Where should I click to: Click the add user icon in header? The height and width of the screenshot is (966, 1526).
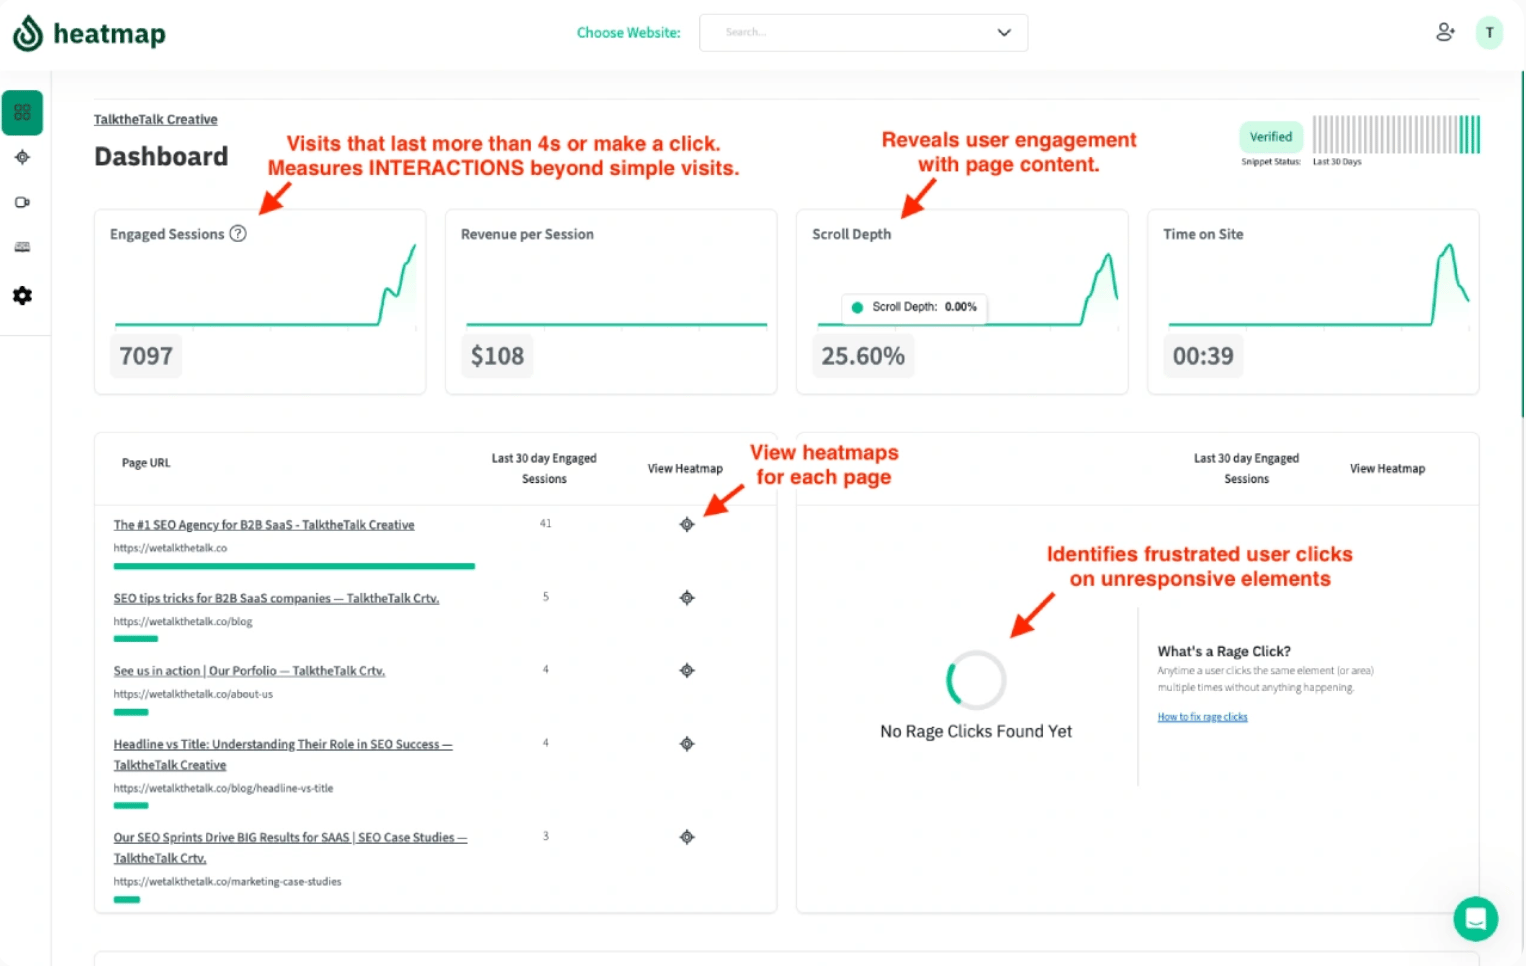[x=1445, y=32]
